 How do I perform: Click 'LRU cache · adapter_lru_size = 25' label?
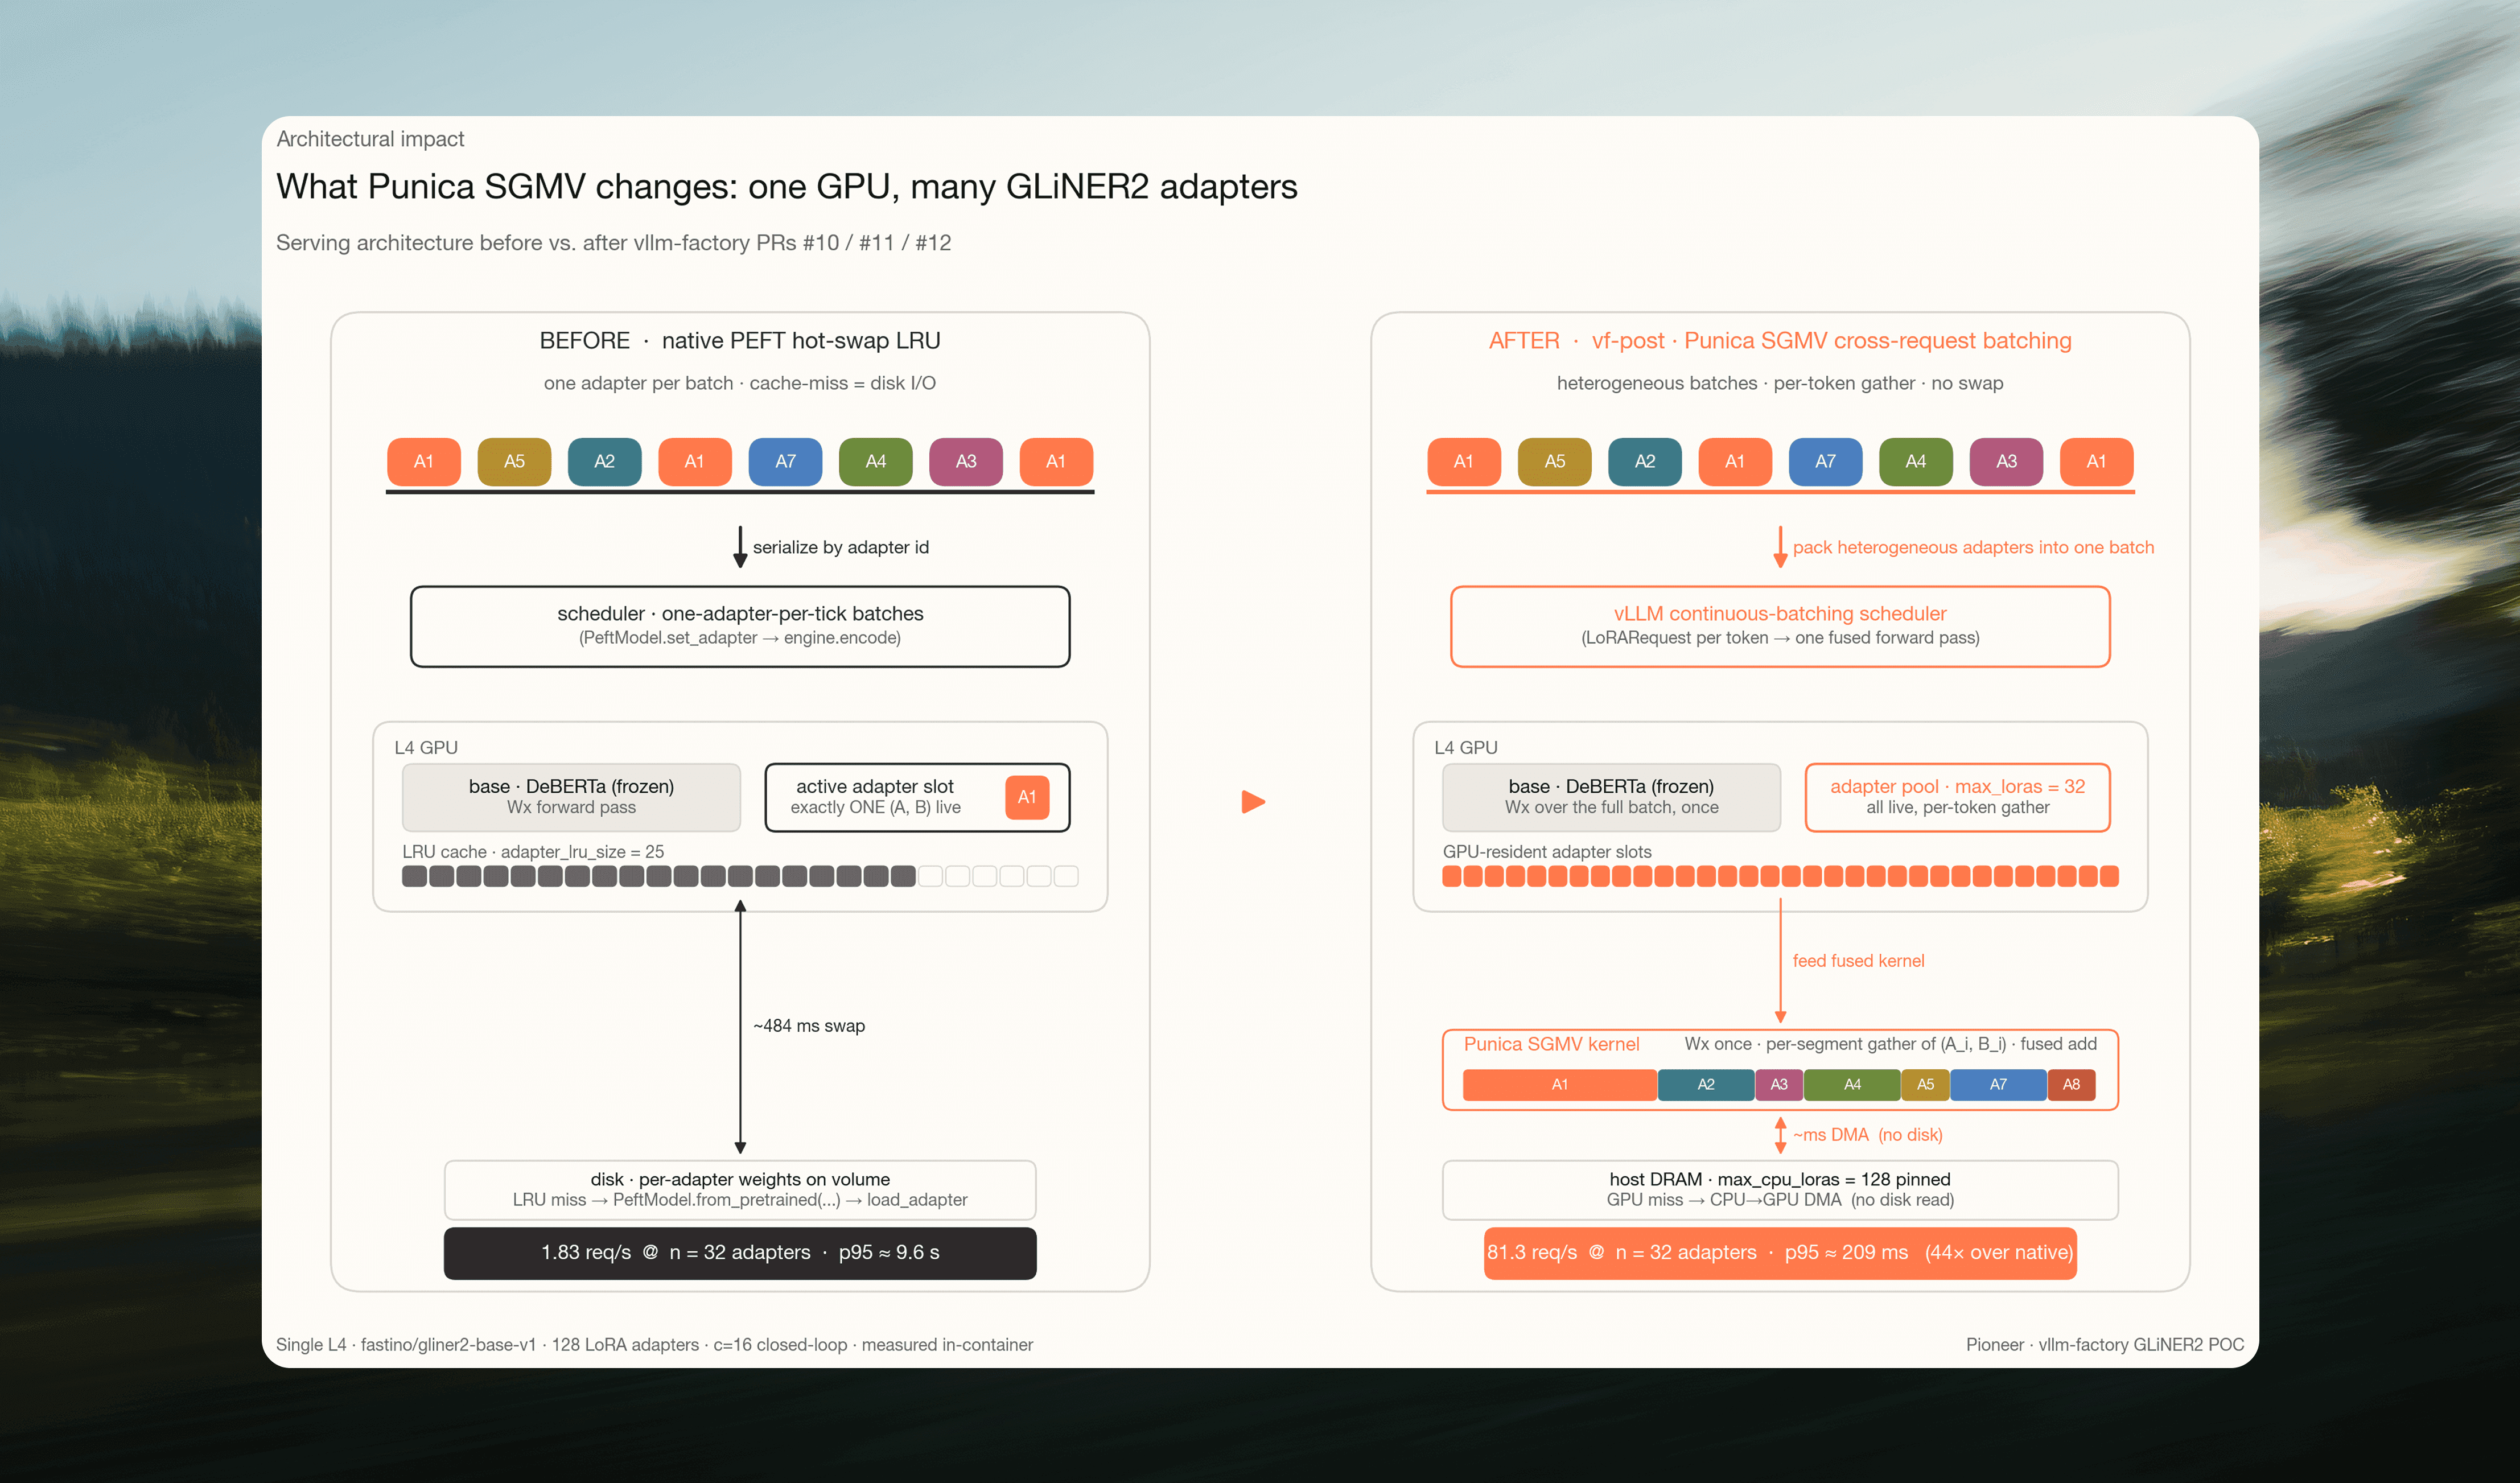[x=533, y=852]
